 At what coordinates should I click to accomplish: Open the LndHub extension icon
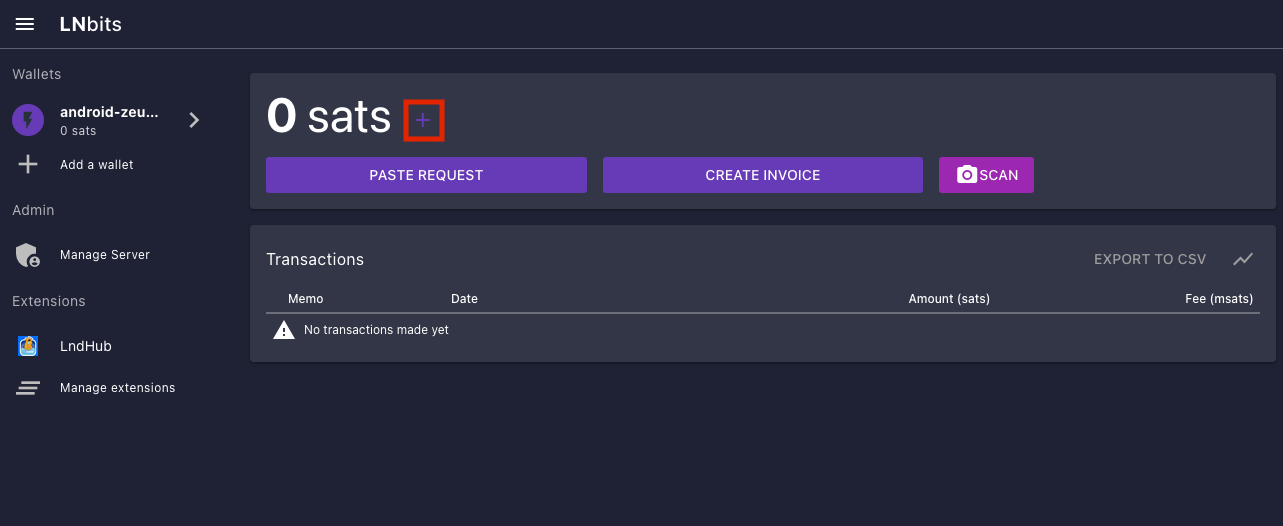(28, 346)
